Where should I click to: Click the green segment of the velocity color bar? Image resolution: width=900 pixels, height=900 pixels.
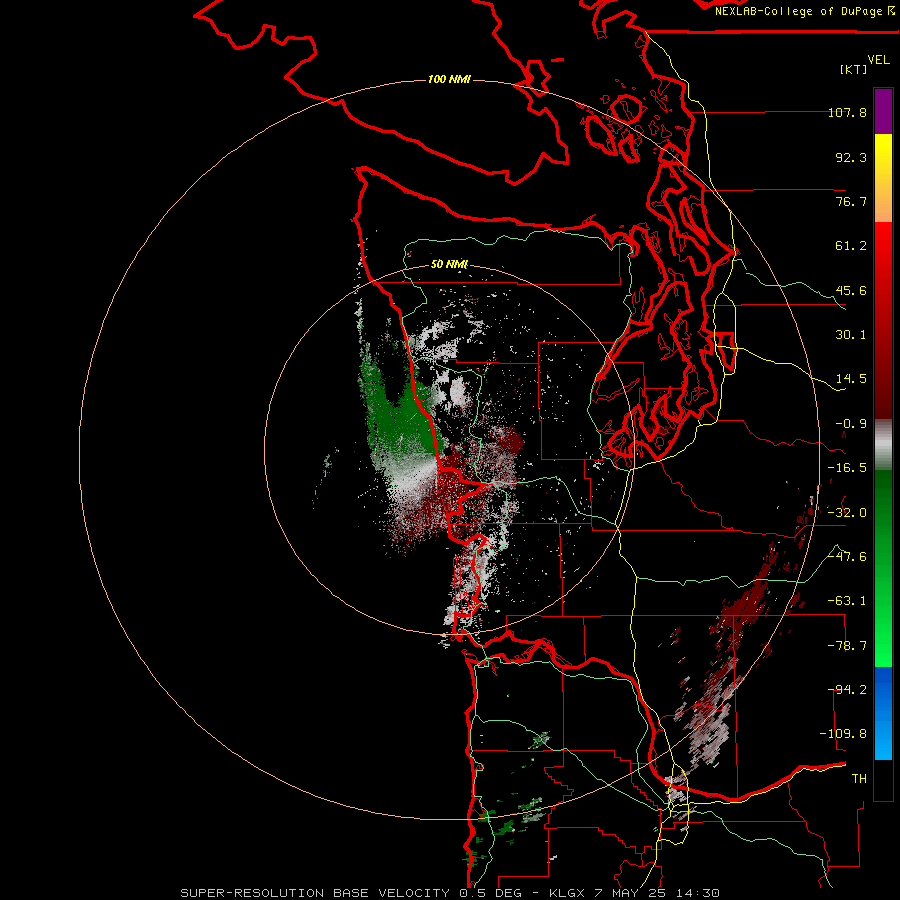[x=883, y=568]
